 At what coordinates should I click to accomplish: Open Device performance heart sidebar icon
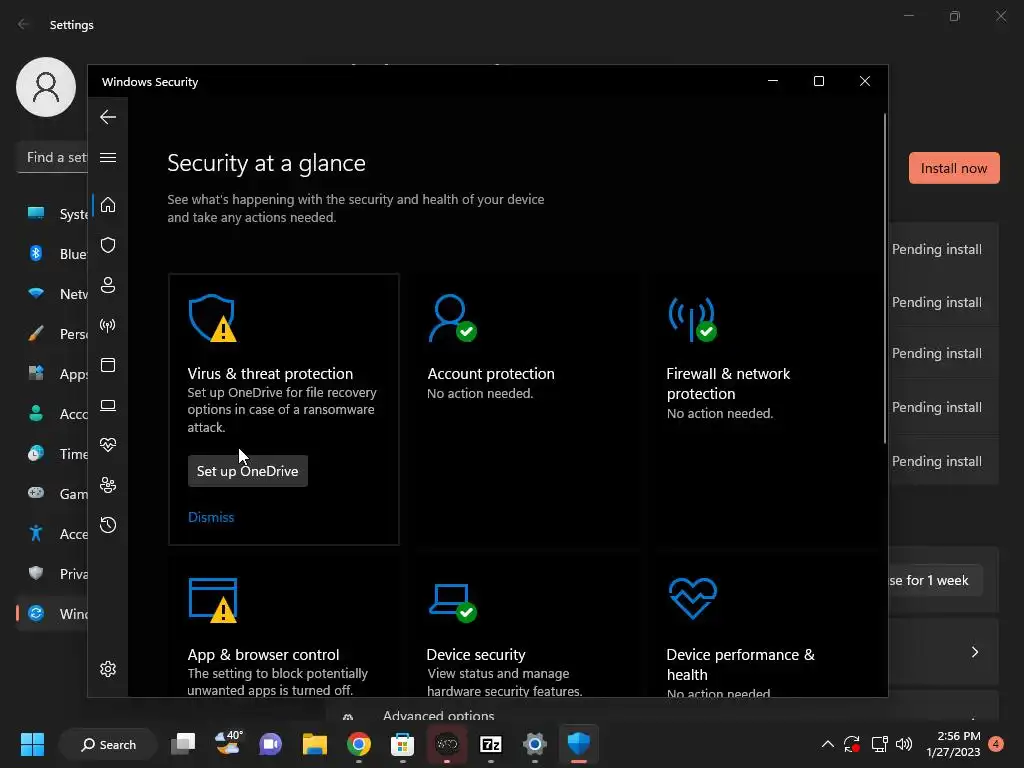coord(108,445)
